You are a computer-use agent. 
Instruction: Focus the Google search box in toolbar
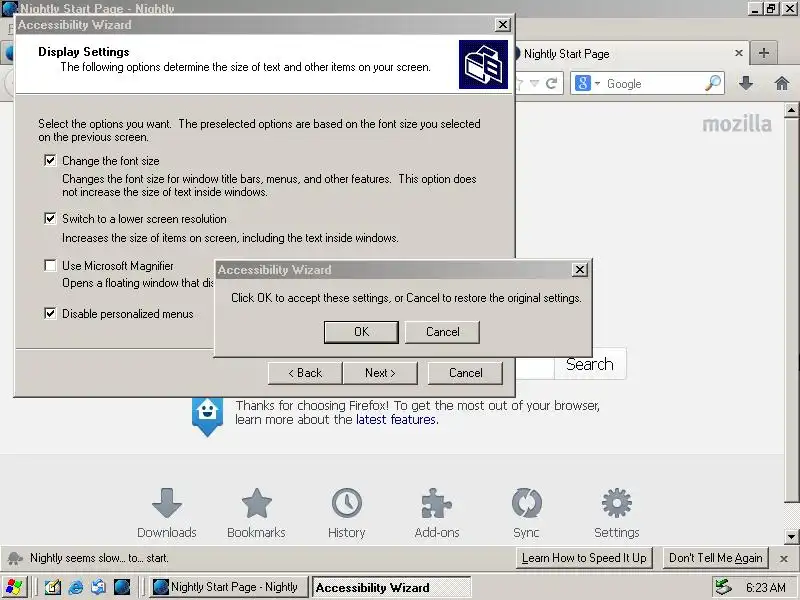click(x=653, y=84)
